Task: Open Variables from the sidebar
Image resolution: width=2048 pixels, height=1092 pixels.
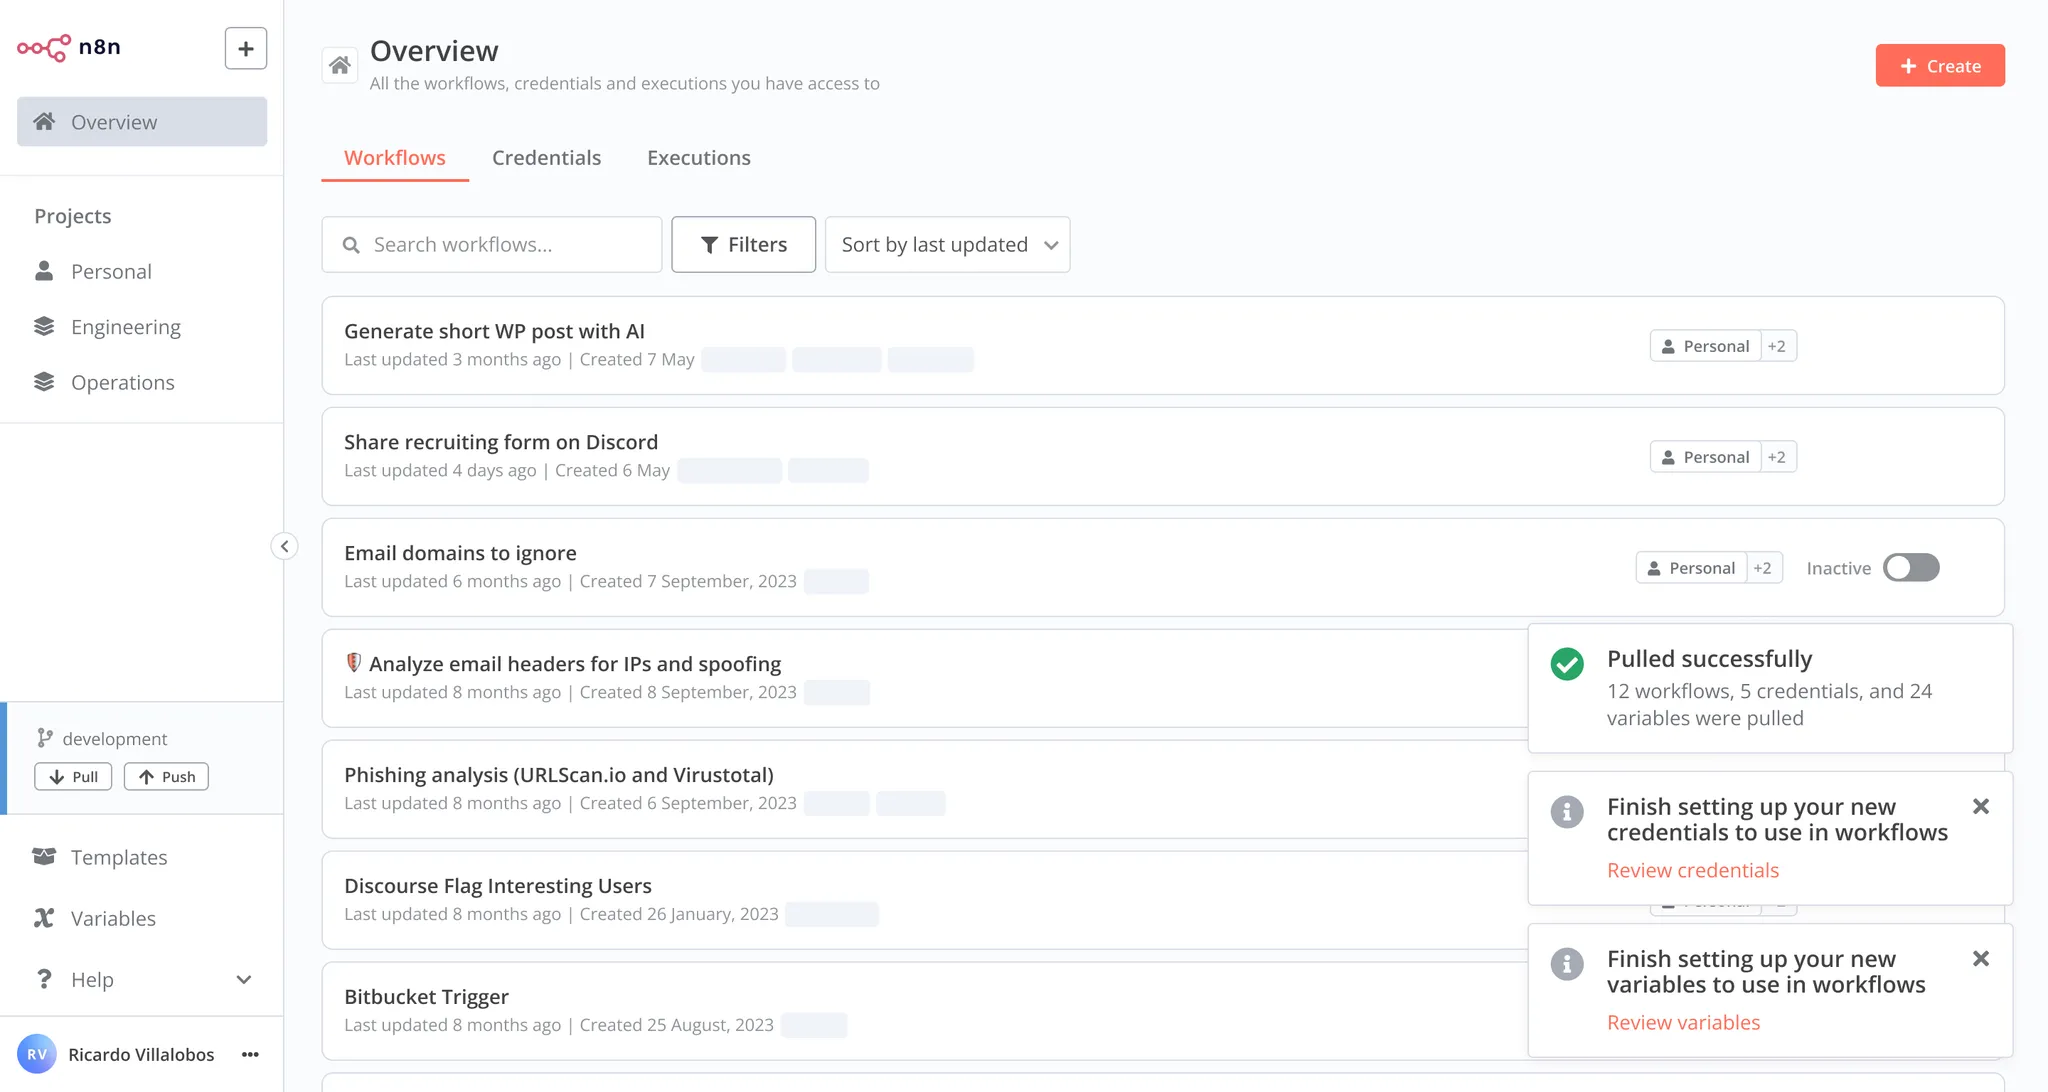Action: tap(112, 918)
